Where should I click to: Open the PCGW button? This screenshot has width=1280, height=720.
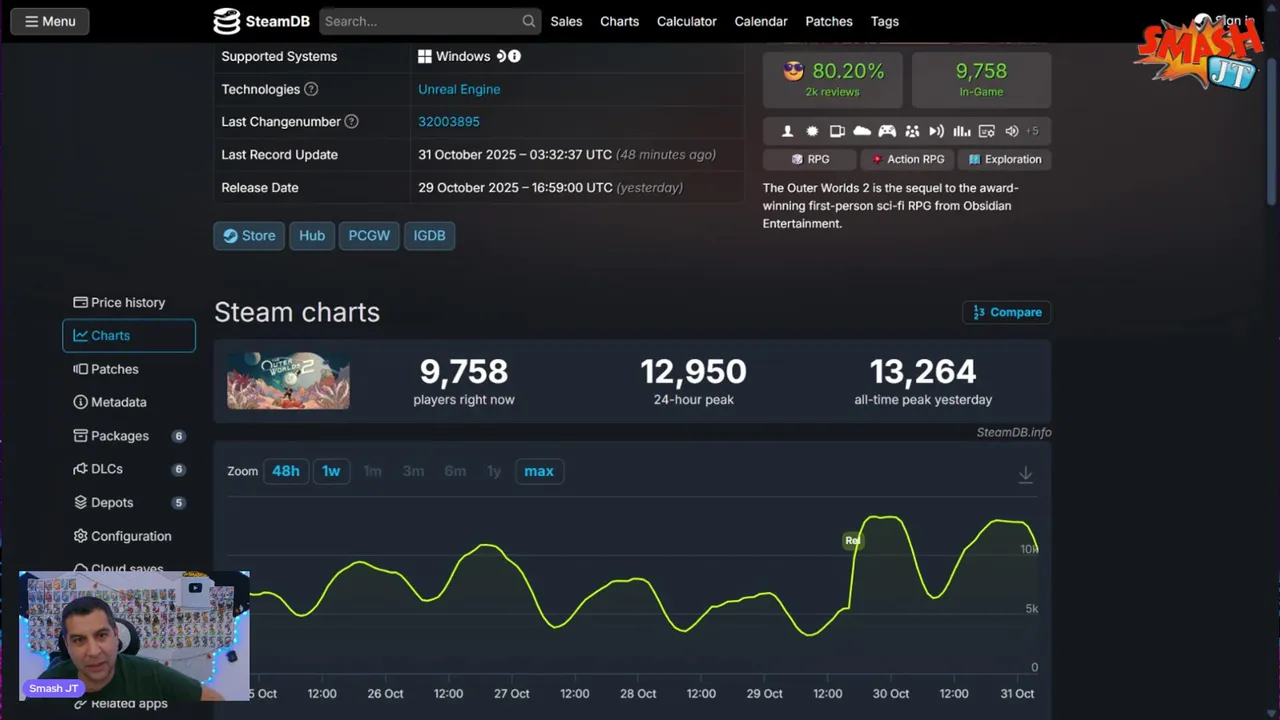click(369, 236)
